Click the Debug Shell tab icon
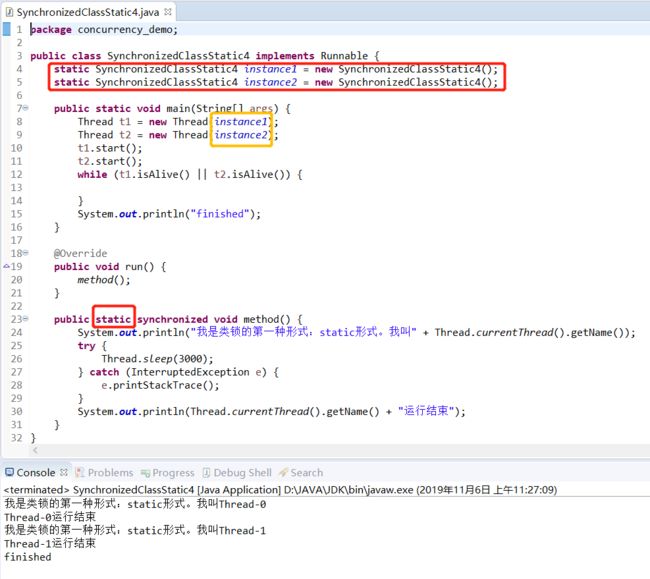The image size is (650, 579). 206,472
